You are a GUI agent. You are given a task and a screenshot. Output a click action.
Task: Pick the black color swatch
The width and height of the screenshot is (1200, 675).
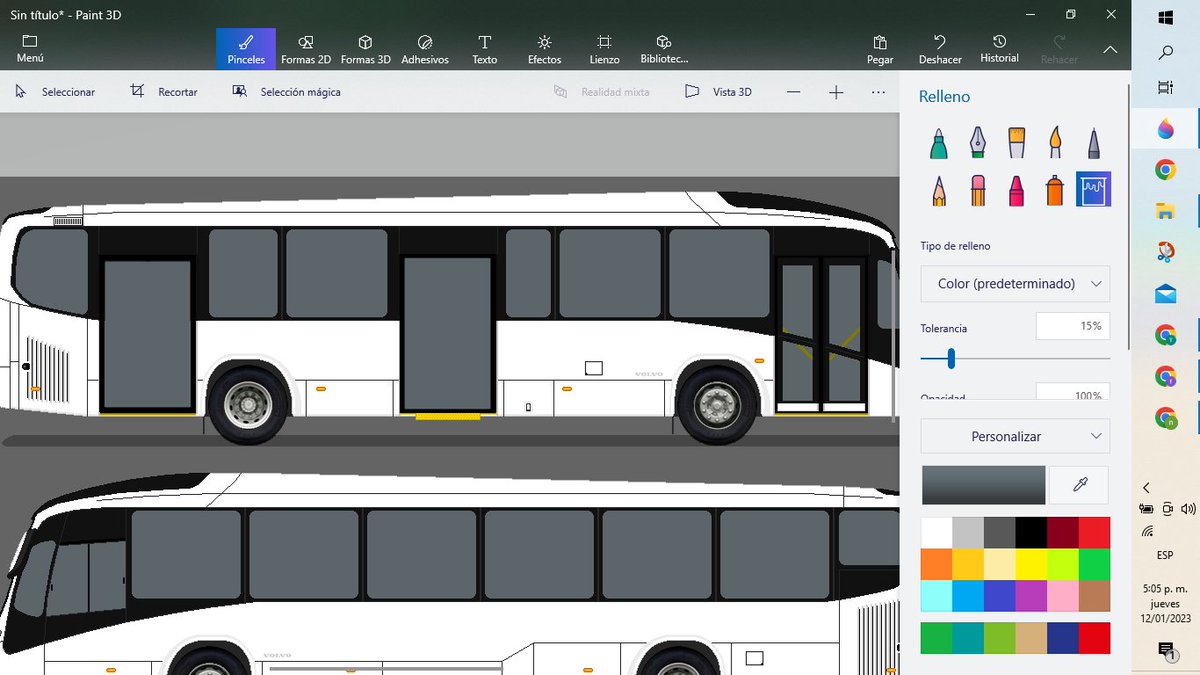1031,532
